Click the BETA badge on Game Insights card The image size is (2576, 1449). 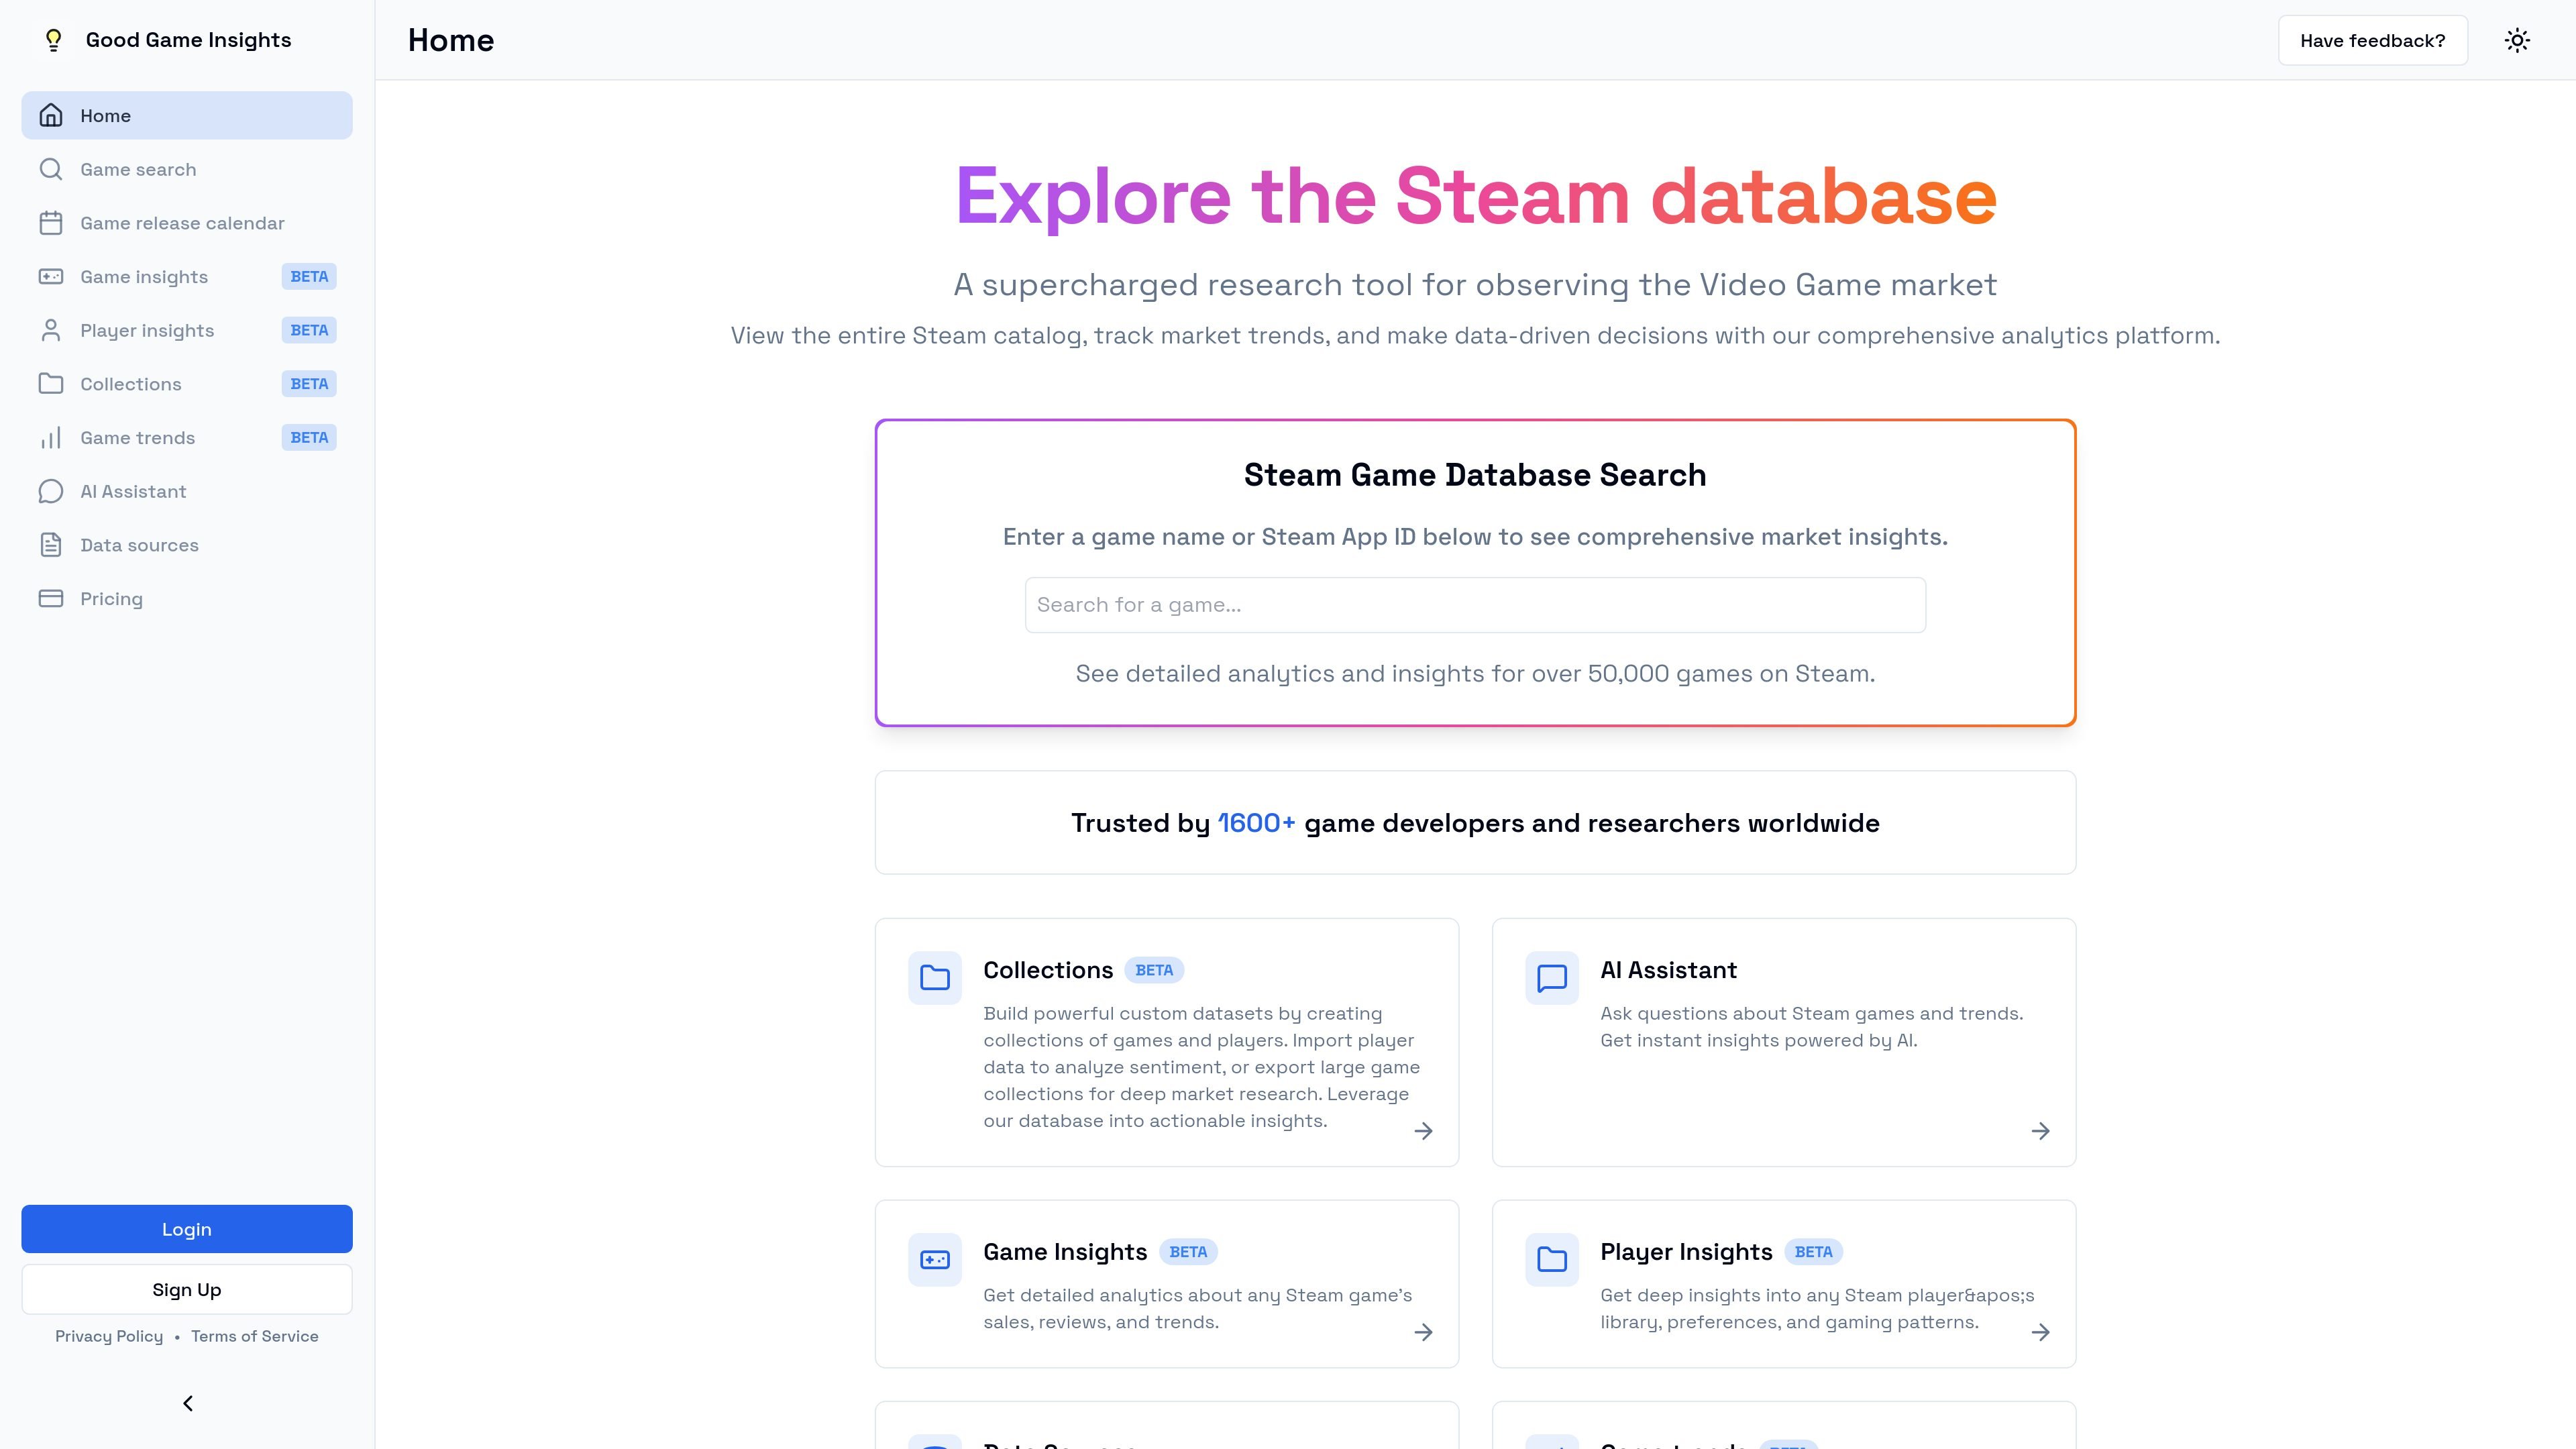tap(1188, 1252)
